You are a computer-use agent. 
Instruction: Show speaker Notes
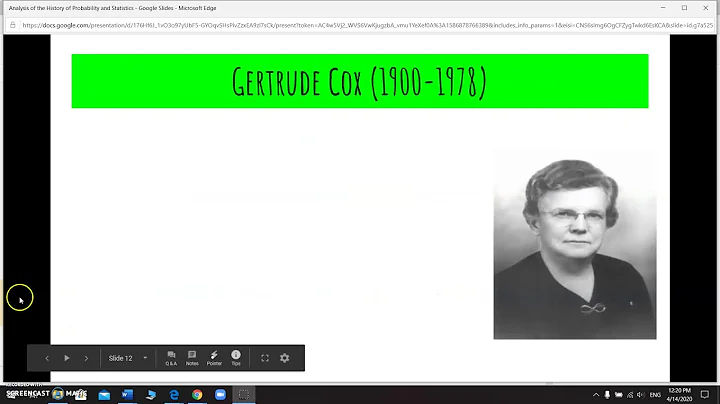(x=192, y=358)
